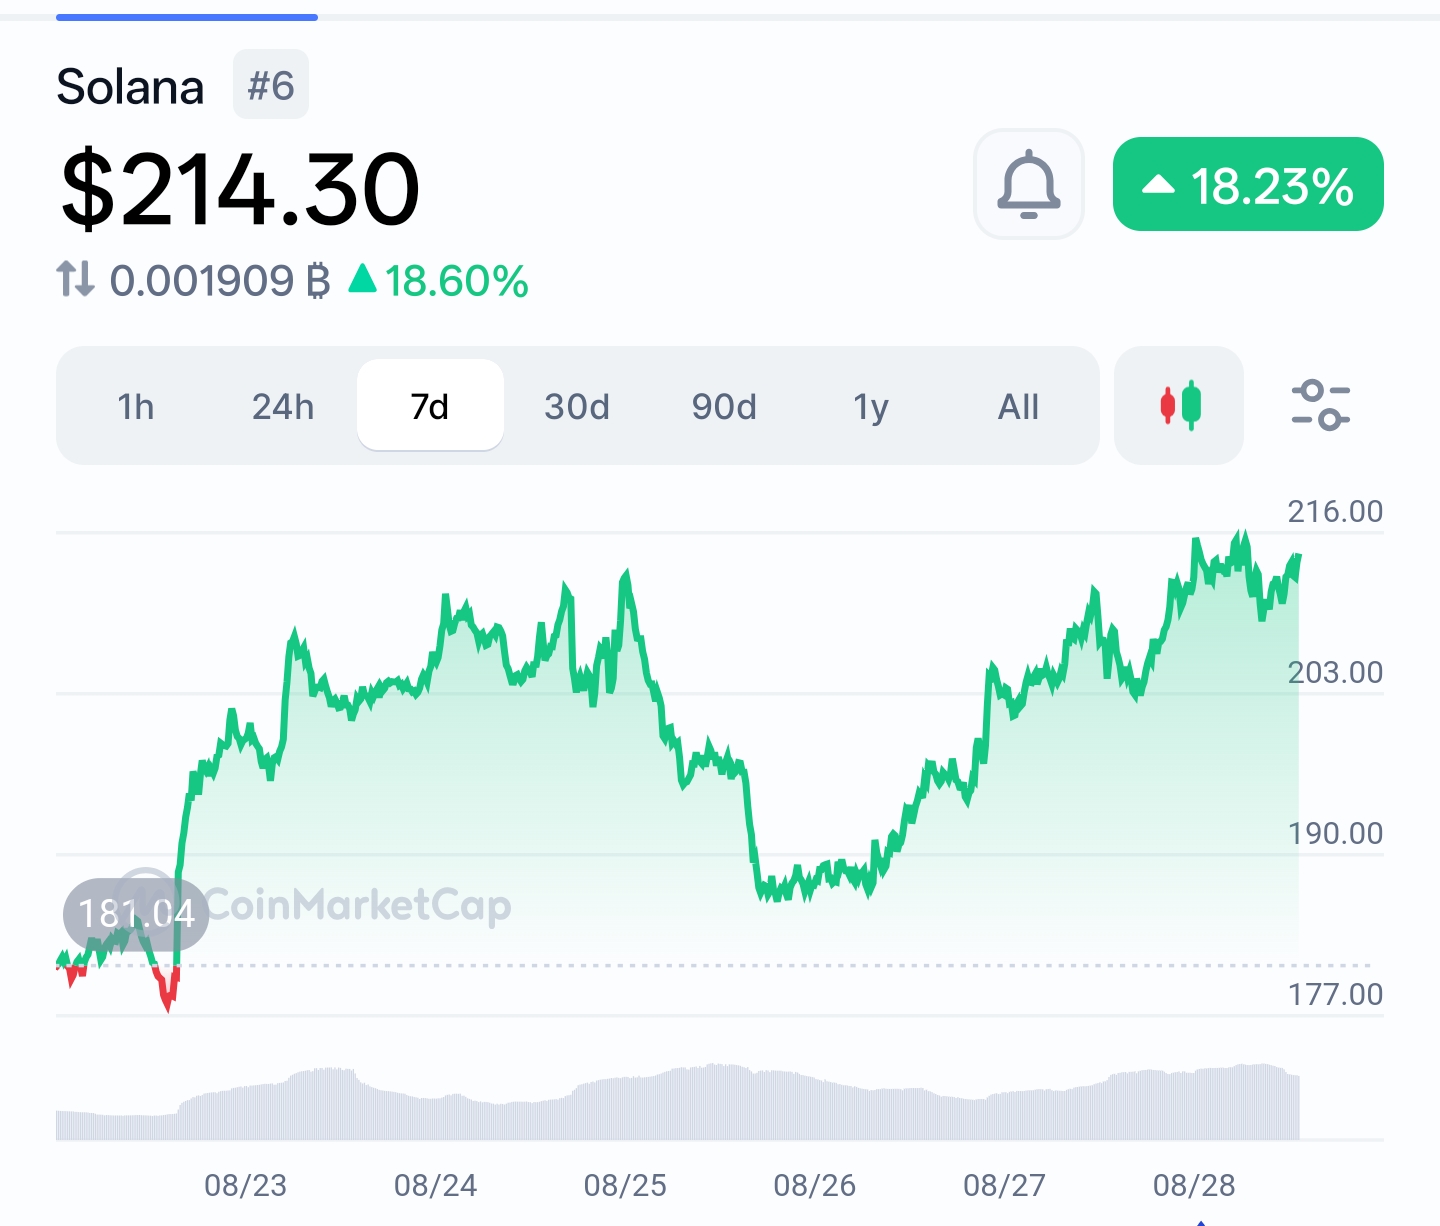
Task: Select the 7d timeframe tab
Action: point(430,406)
